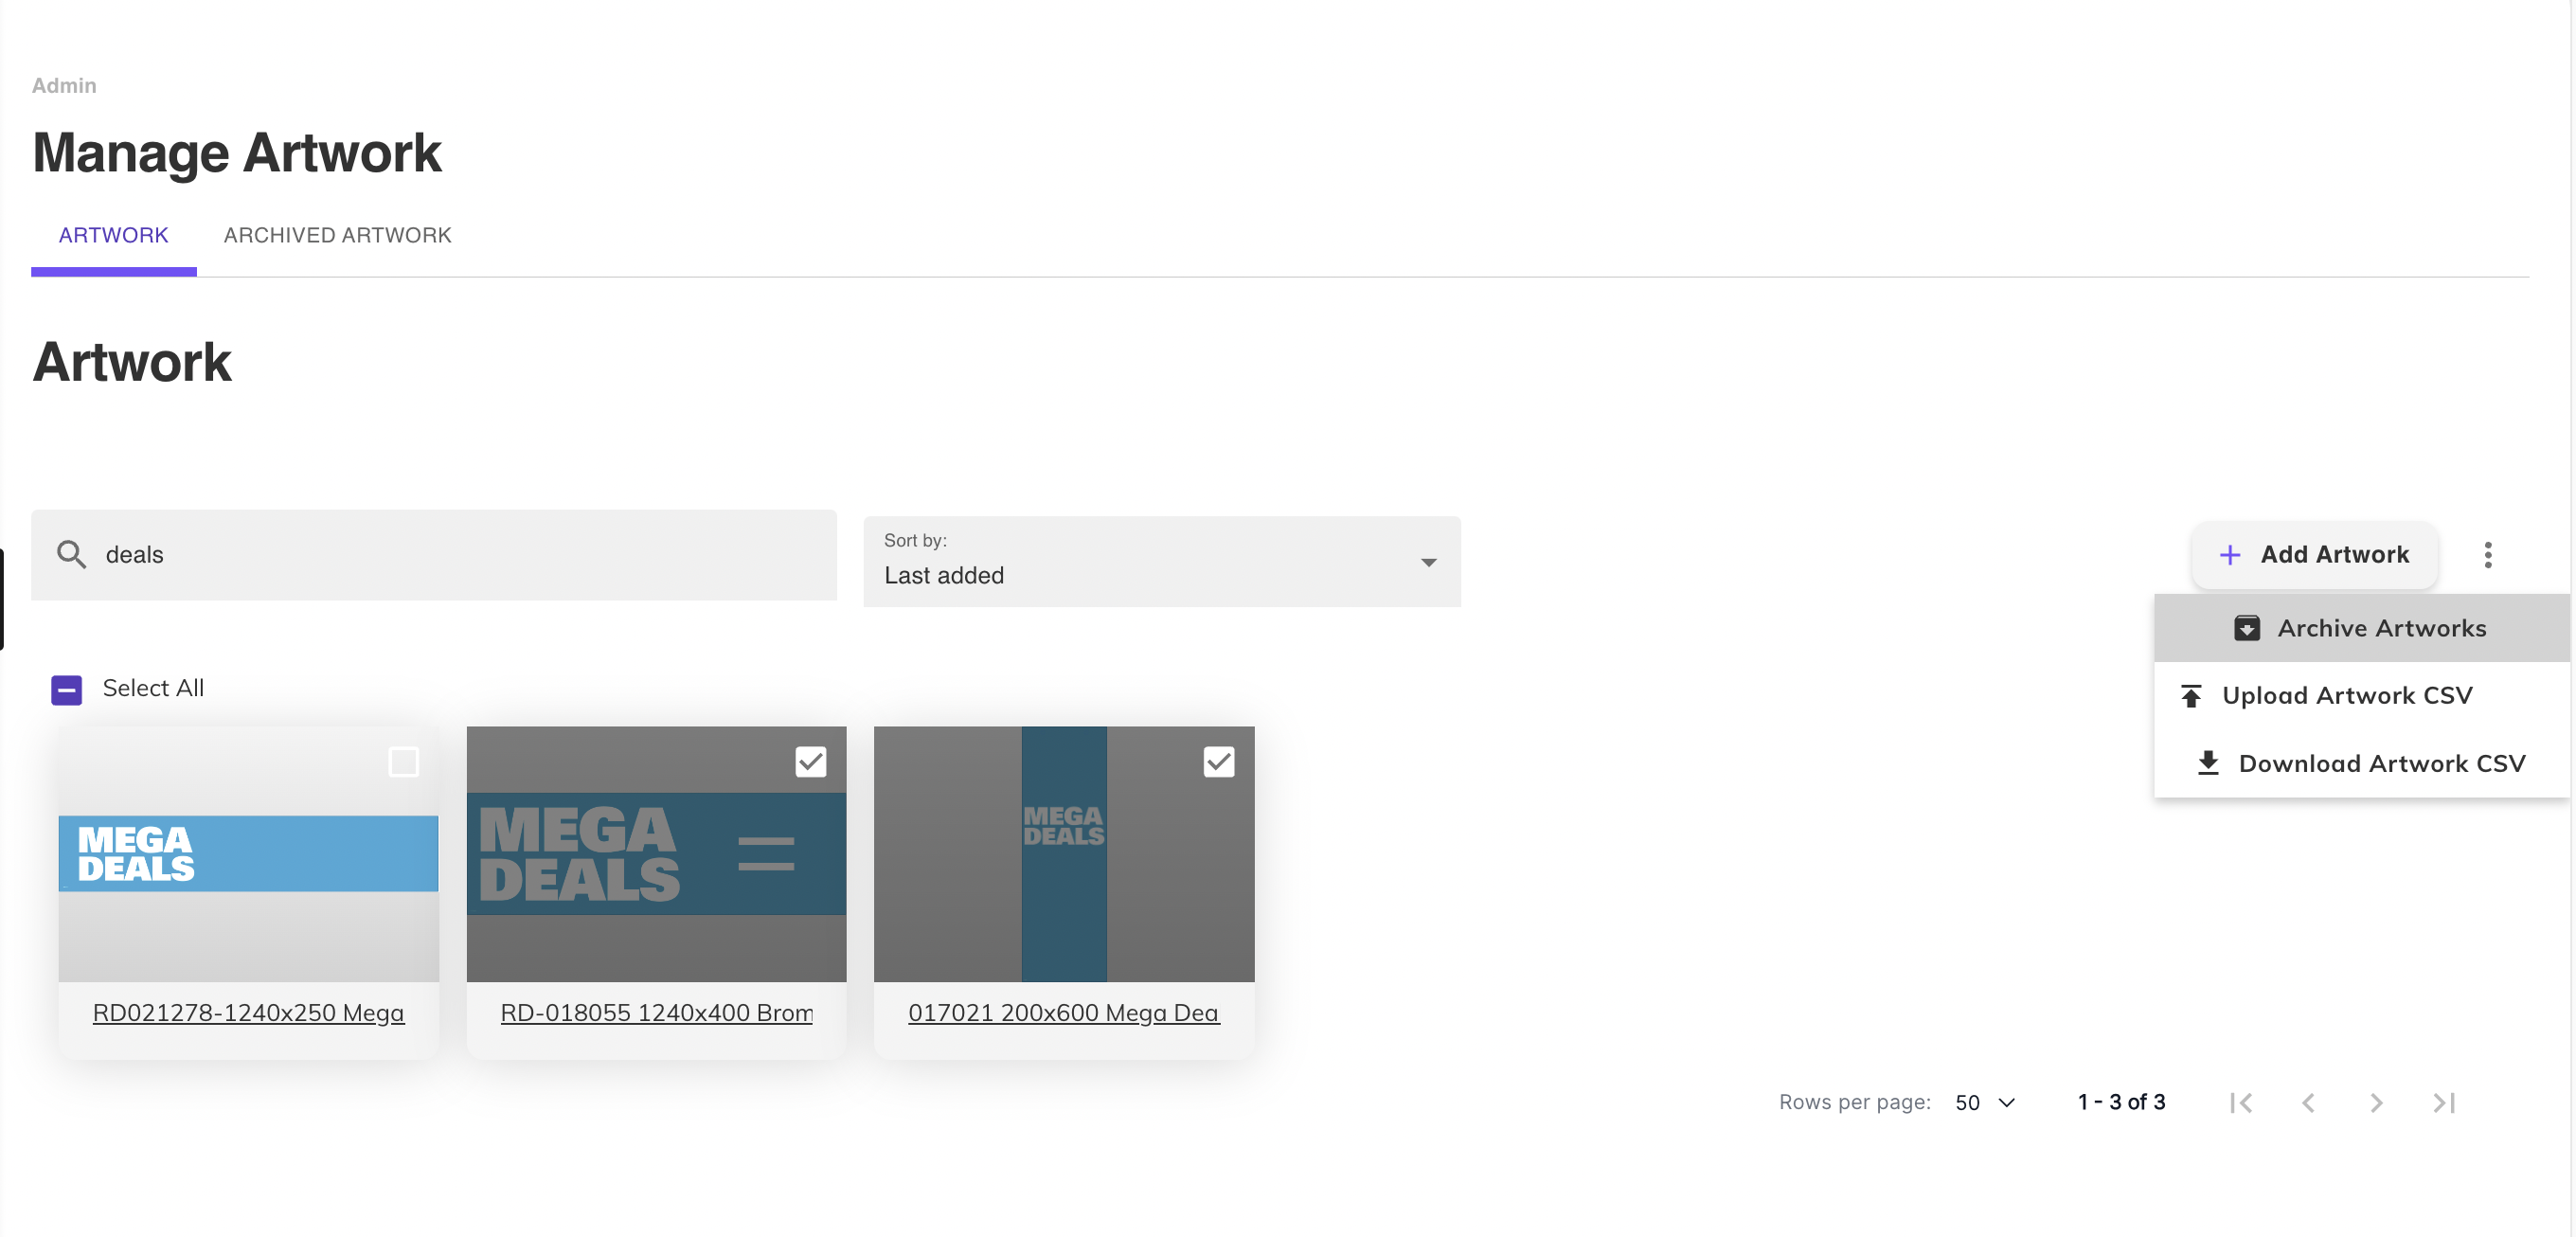Uncheck the RD-018055 1240x400 artwork checkbox
The height and width of the screenshot is (1237, 2576).
coord(810,762)
